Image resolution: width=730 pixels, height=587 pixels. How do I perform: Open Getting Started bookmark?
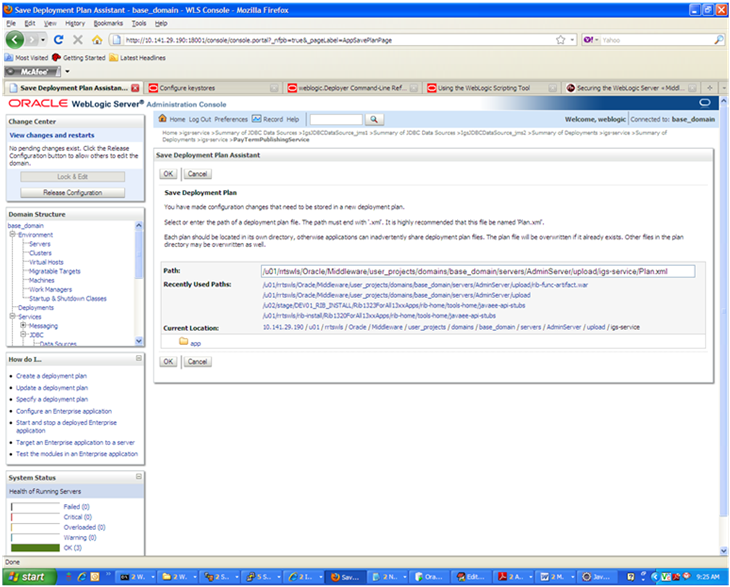pyautogui.click(x=79, y=58)
